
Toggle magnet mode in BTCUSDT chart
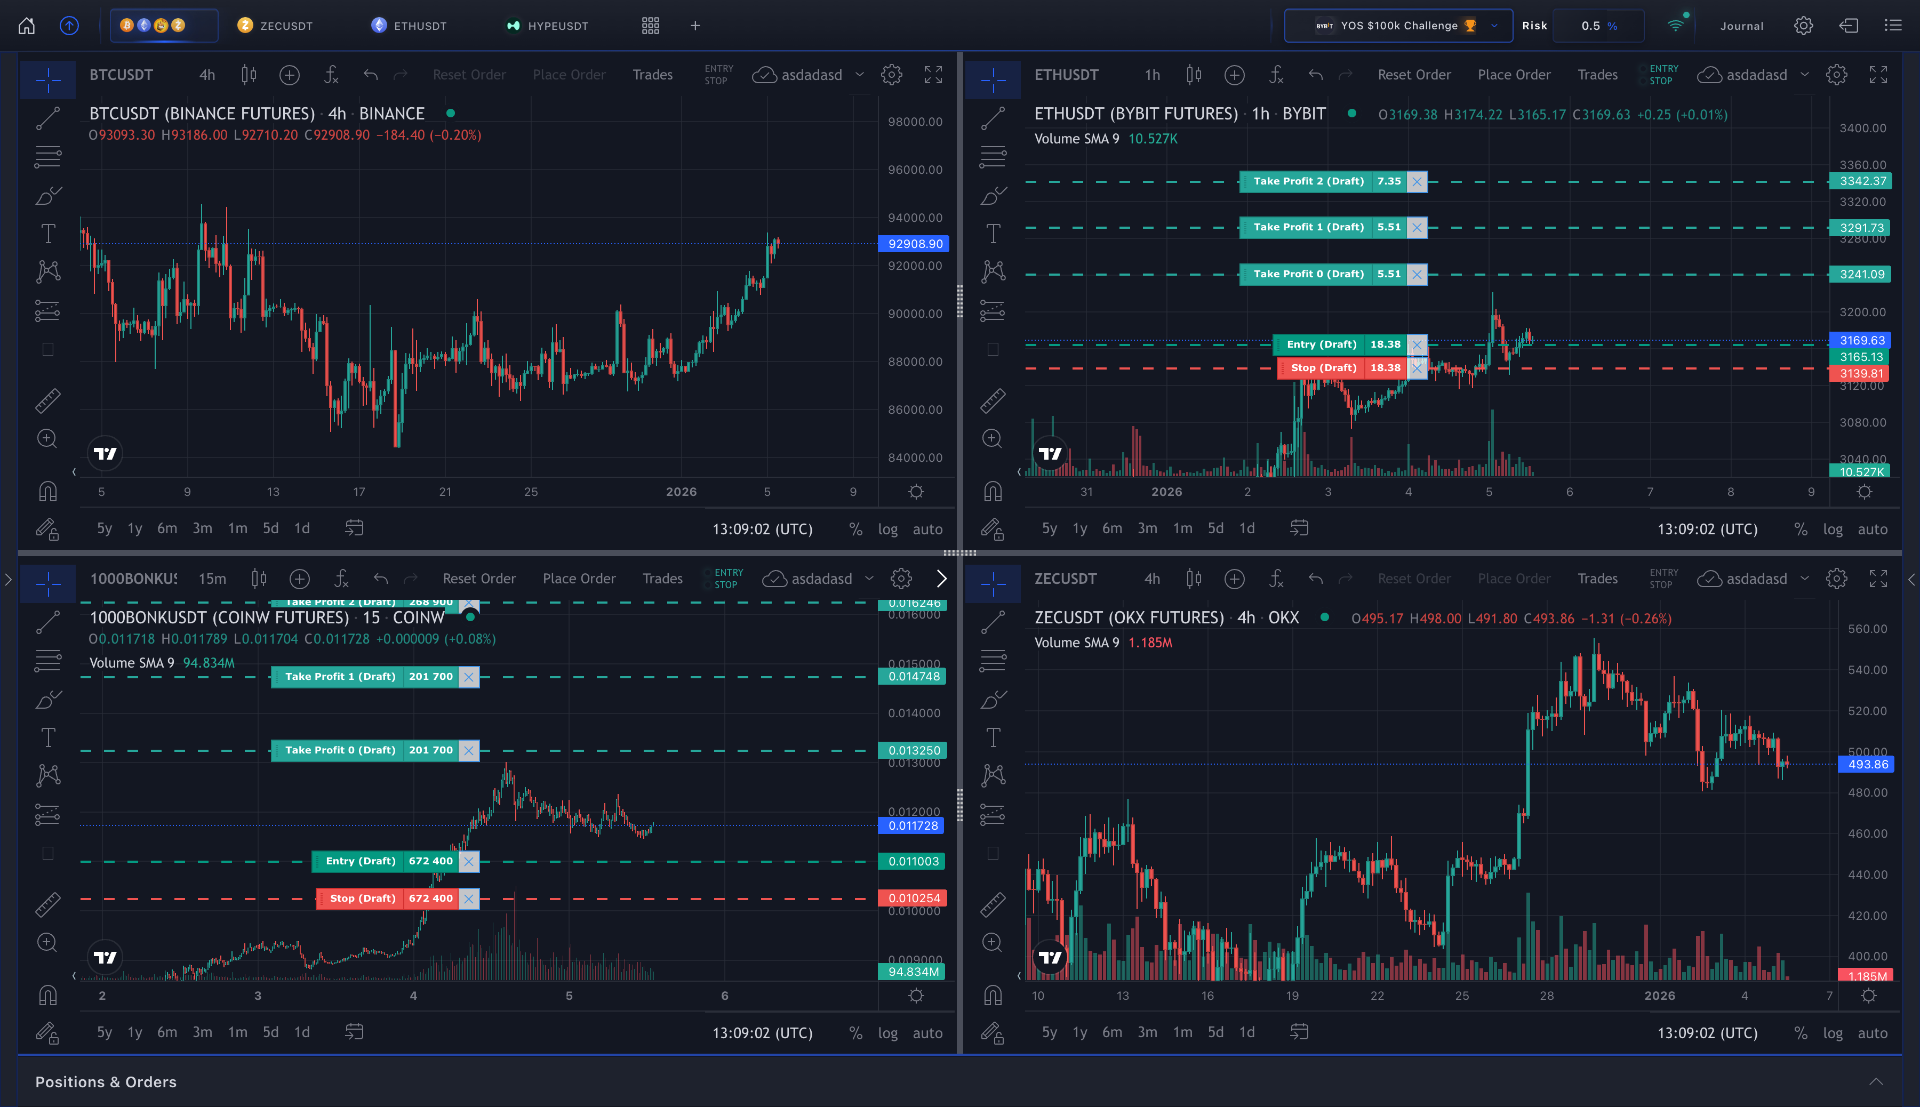pos(48,491)
